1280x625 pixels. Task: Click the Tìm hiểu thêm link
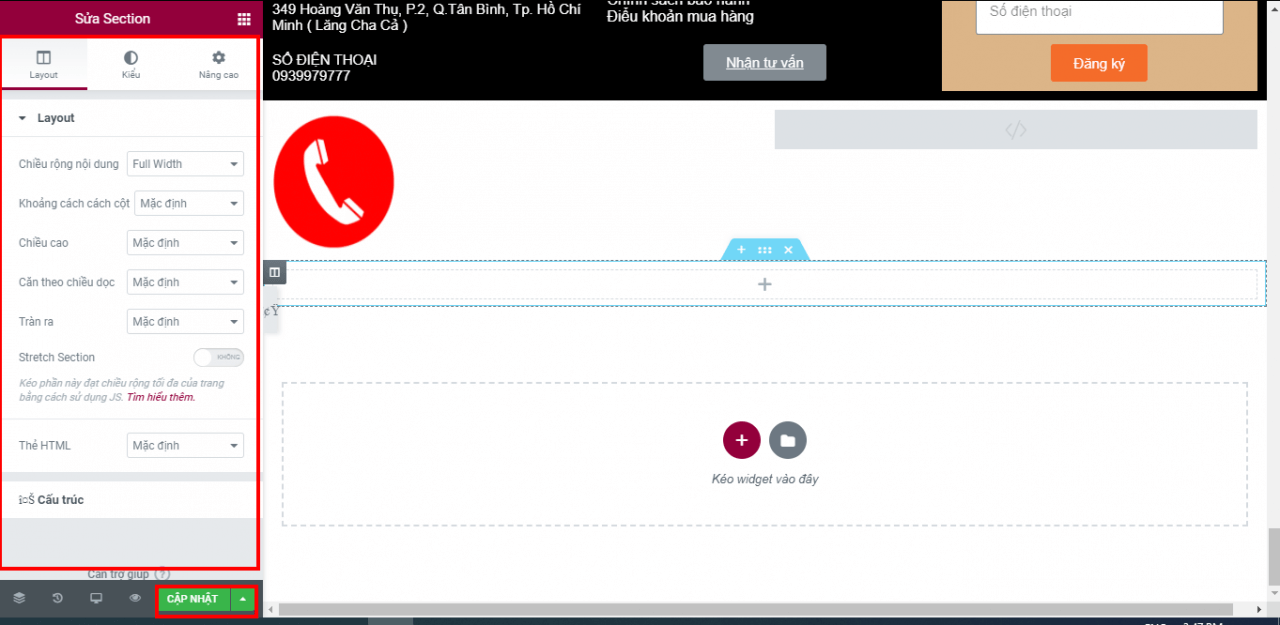point(161,397)
